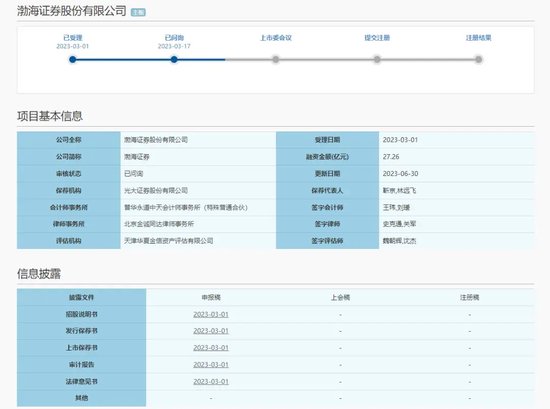Open the 招股说明书 2023-03-01 申报稿 link

(x=211, y=314)
